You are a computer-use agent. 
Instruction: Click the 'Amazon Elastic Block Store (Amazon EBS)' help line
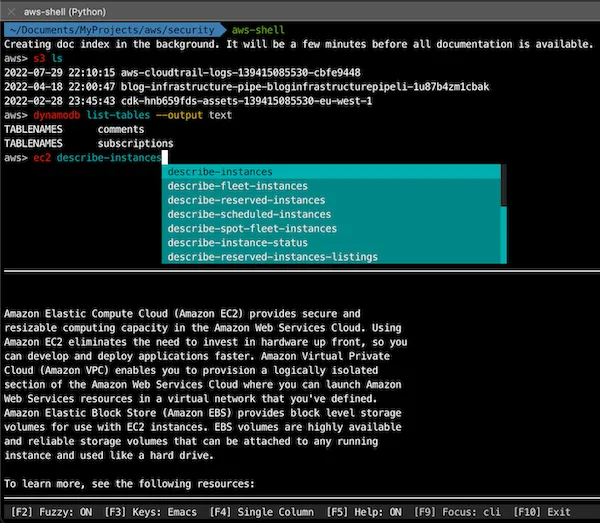point(118,413)
